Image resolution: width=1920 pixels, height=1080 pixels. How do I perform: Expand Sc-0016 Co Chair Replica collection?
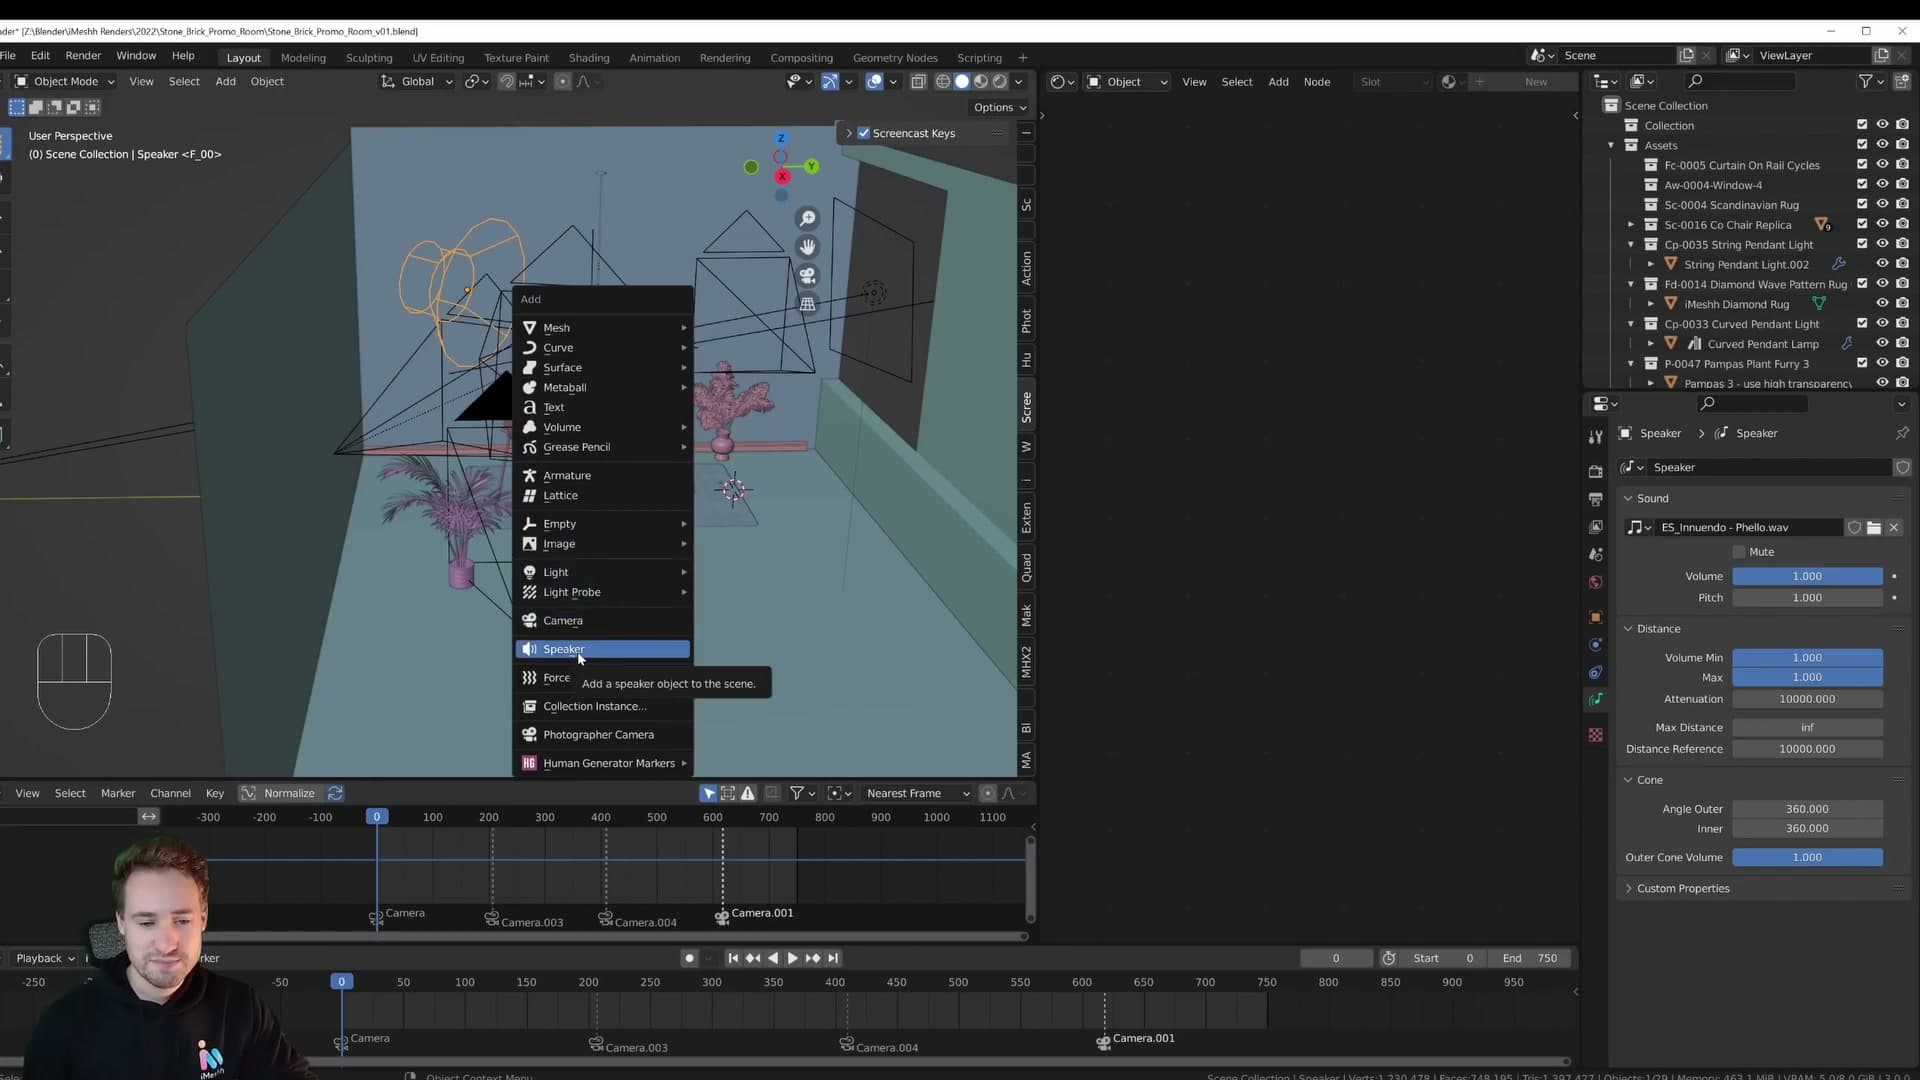coord(1631,225)
